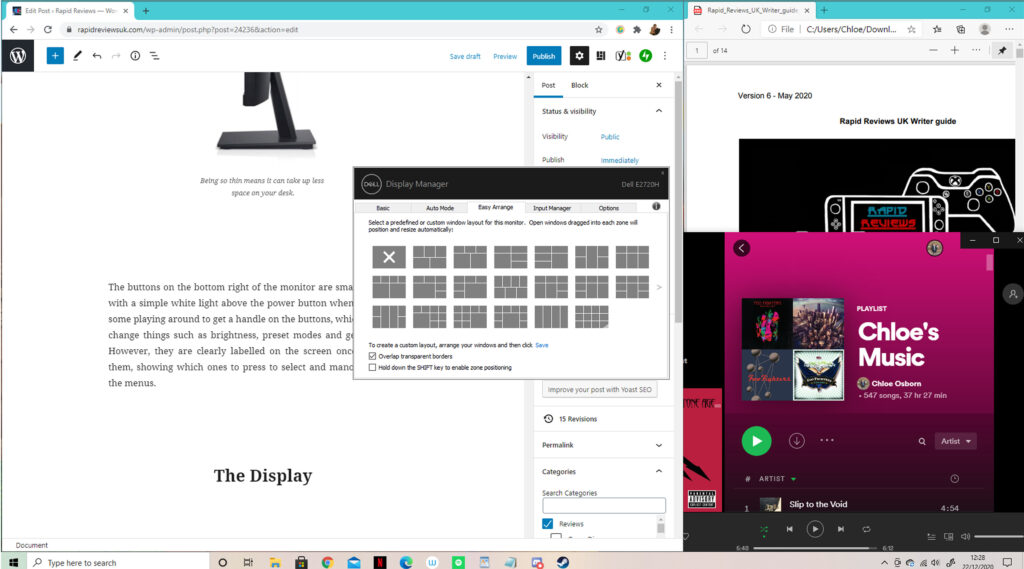Viewport: 1024px width, 569px height.
Task: Go back in Spotify window
Action: (x=741, y=248)
